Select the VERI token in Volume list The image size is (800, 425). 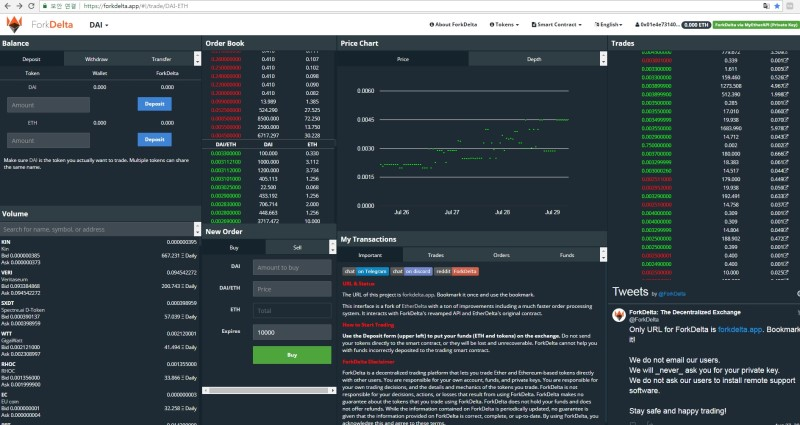click(99, 283)
